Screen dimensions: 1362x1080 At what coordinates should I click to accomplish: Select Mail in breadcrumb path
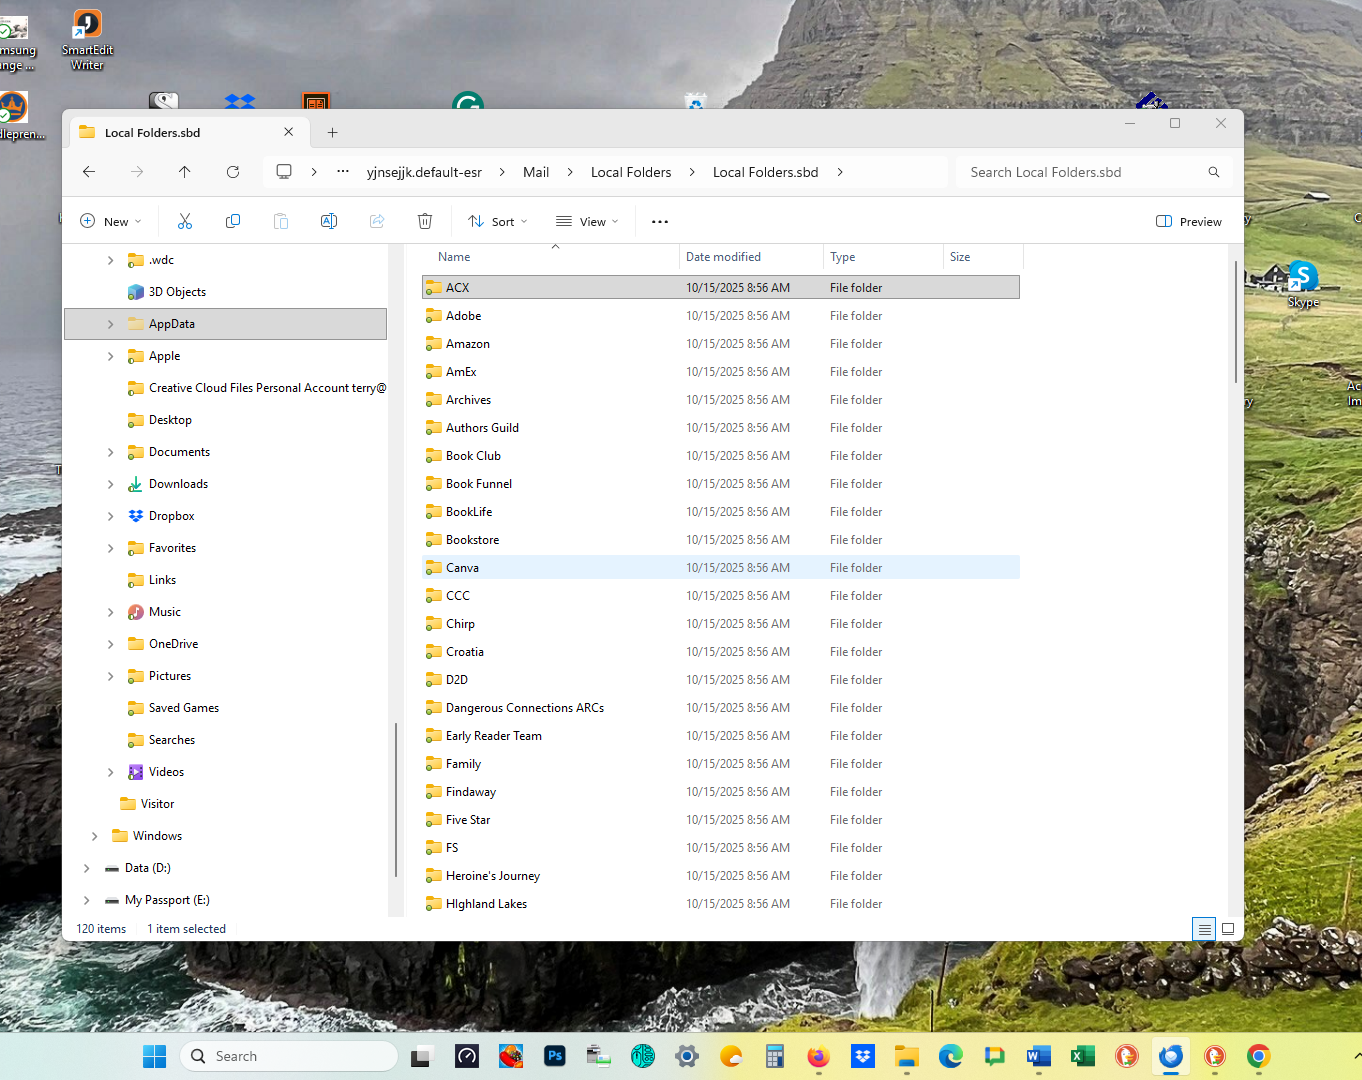(536, 172)
